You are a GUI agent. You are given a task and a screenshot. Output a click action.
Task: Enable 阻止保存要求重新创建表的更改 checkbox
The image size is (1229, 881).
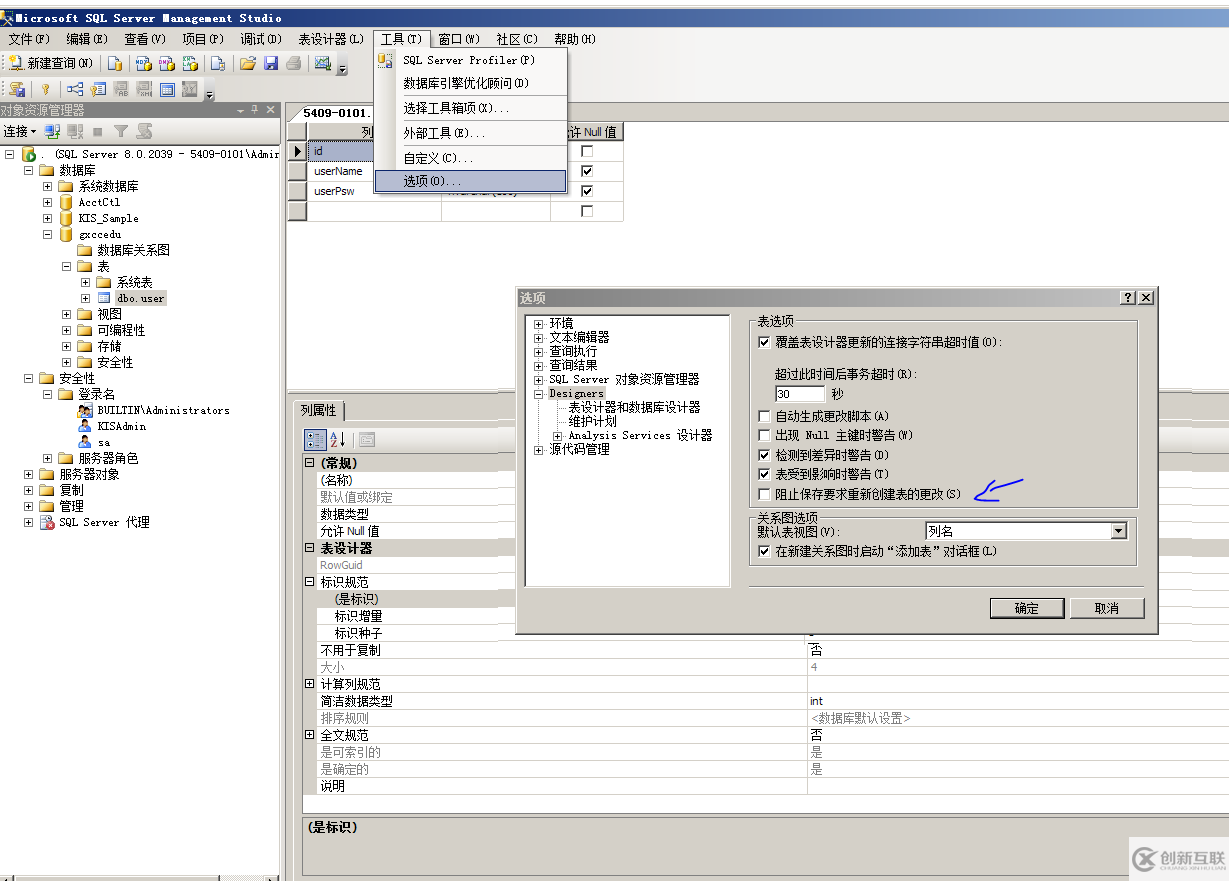click(765, 494)
